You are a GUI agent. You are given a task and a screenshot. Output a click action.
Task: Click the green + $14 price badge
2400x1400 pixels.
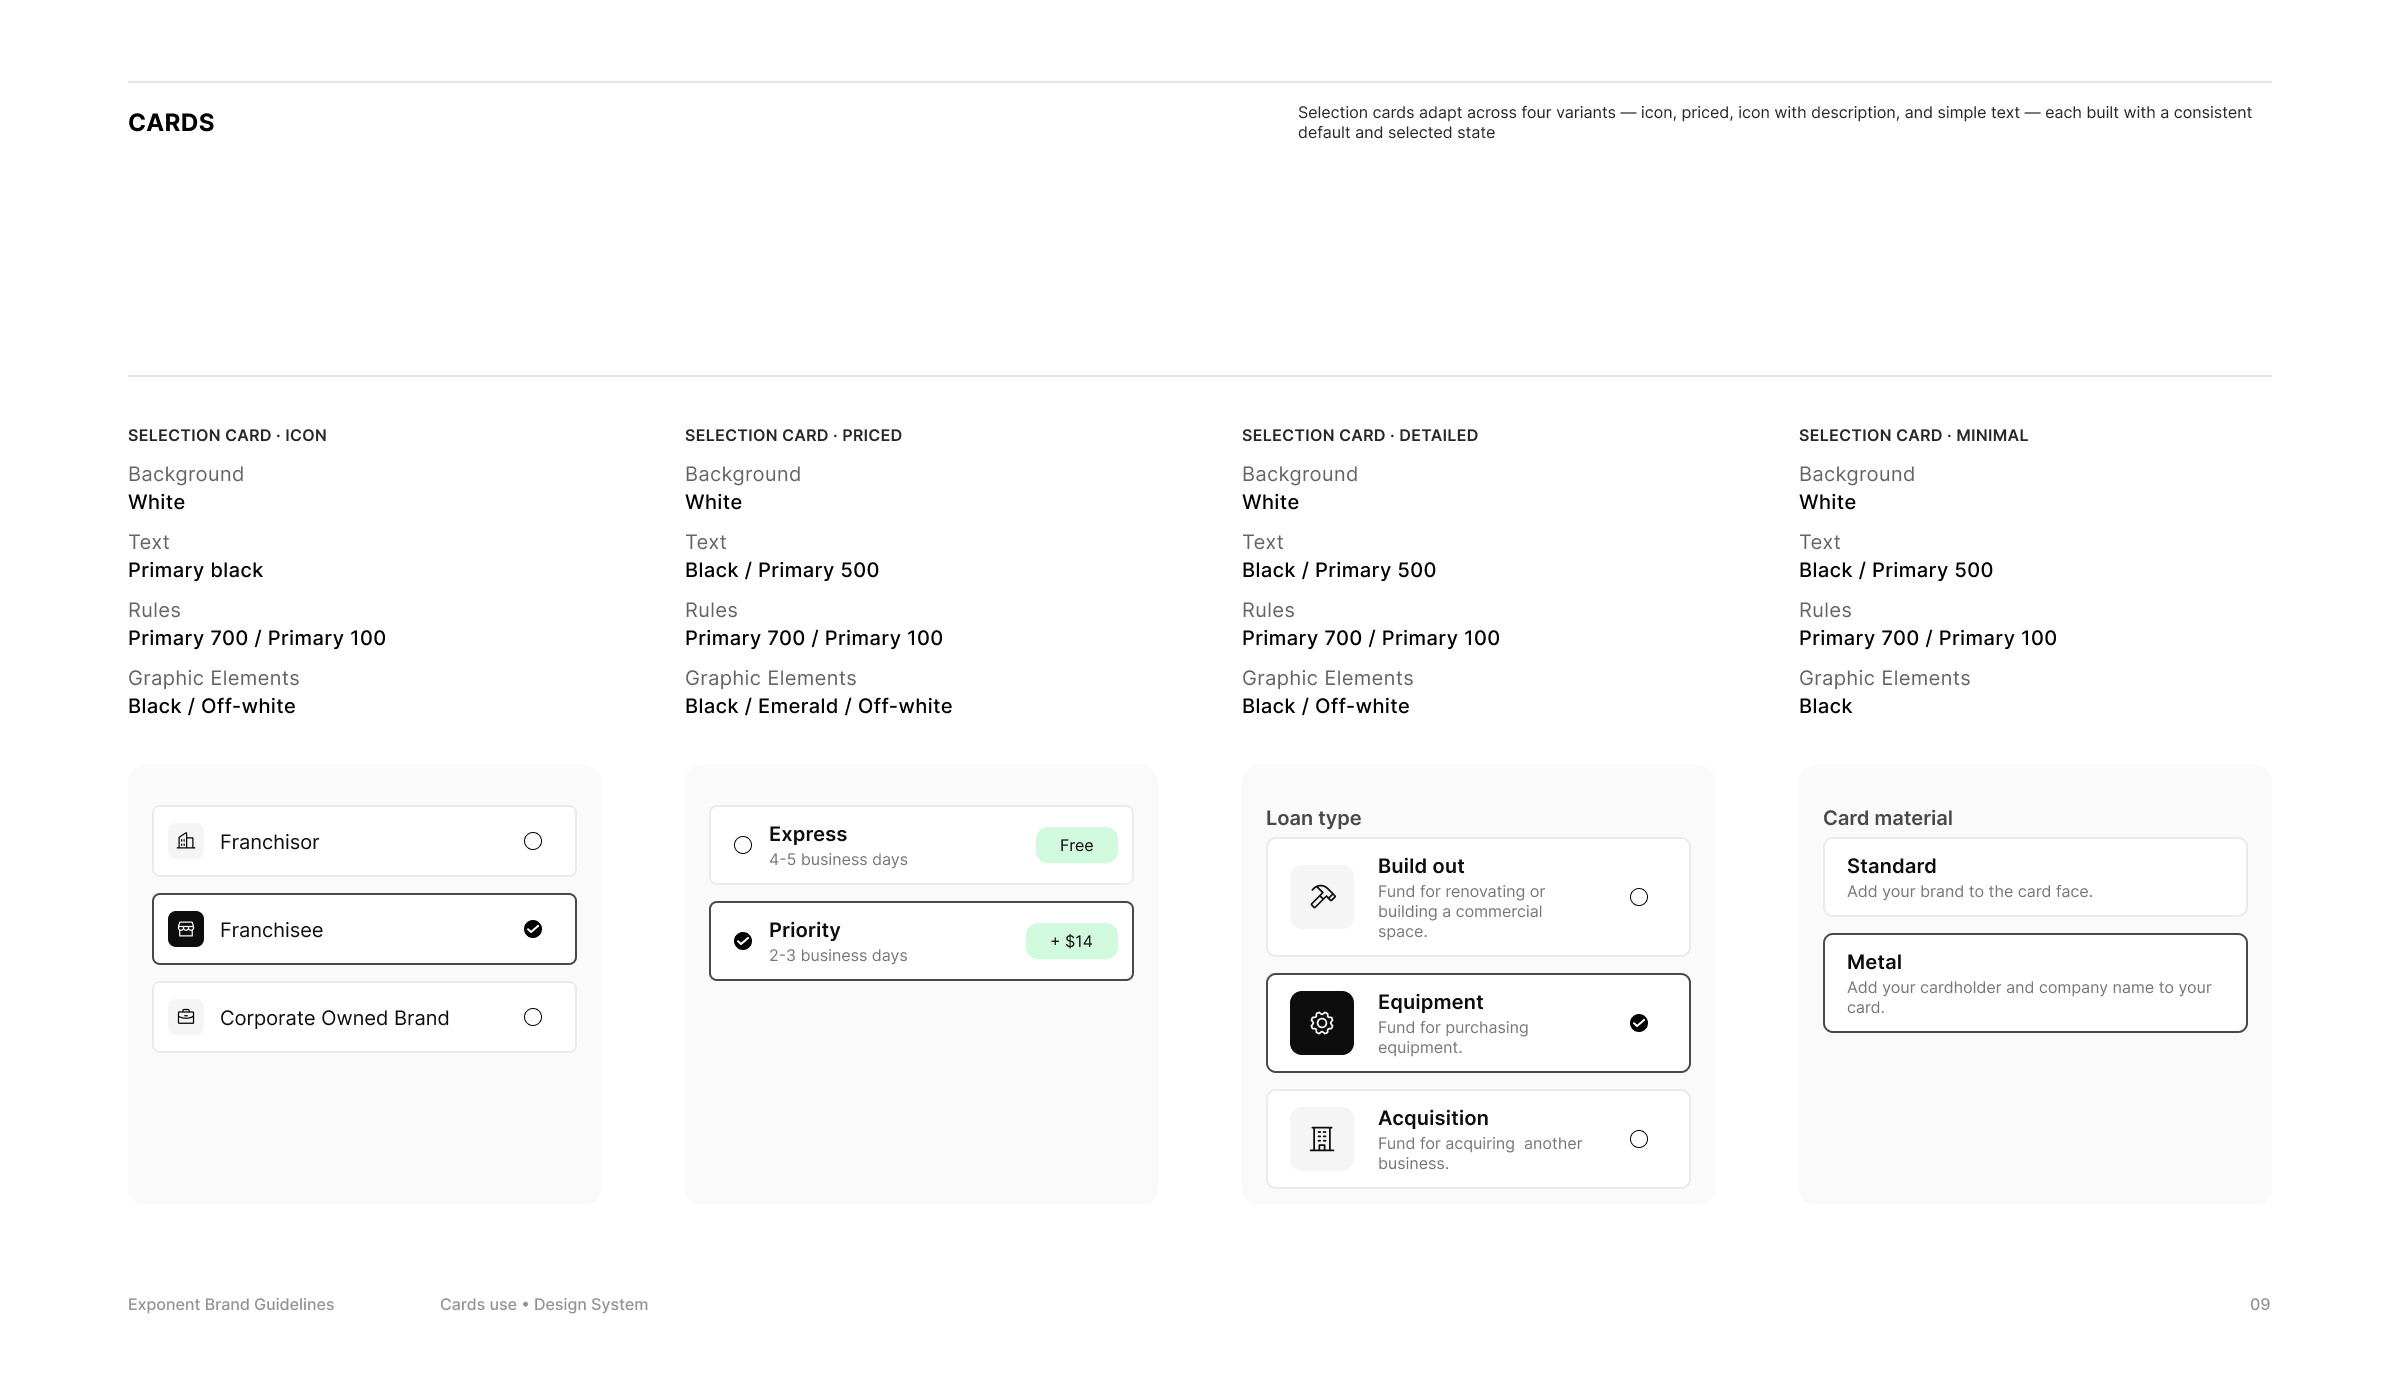click(1071, 941)
